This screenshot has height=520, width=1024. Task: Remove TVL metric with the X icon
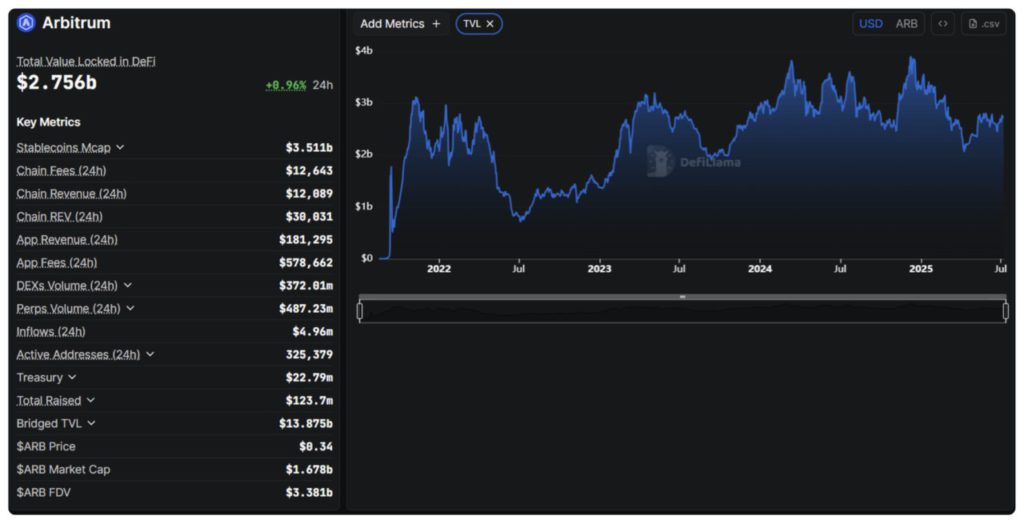click(490, 24)
